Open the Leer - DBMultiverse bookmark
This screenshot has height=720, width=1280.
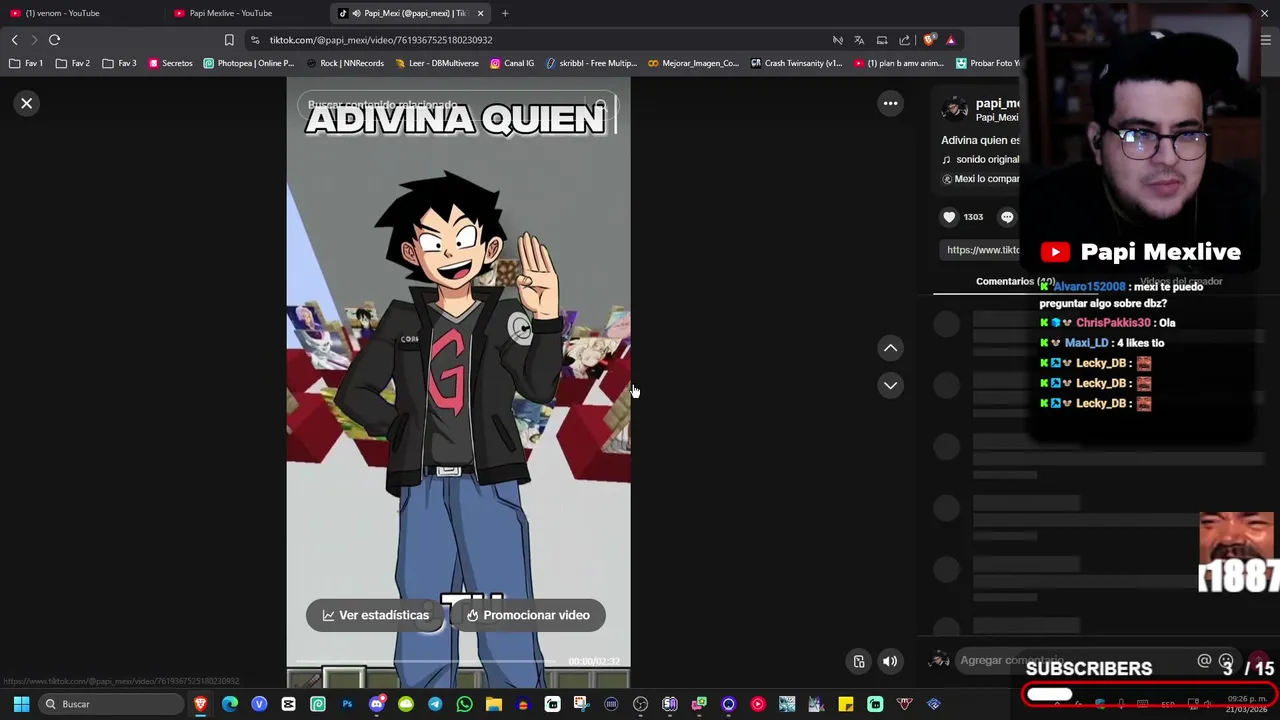437,63
